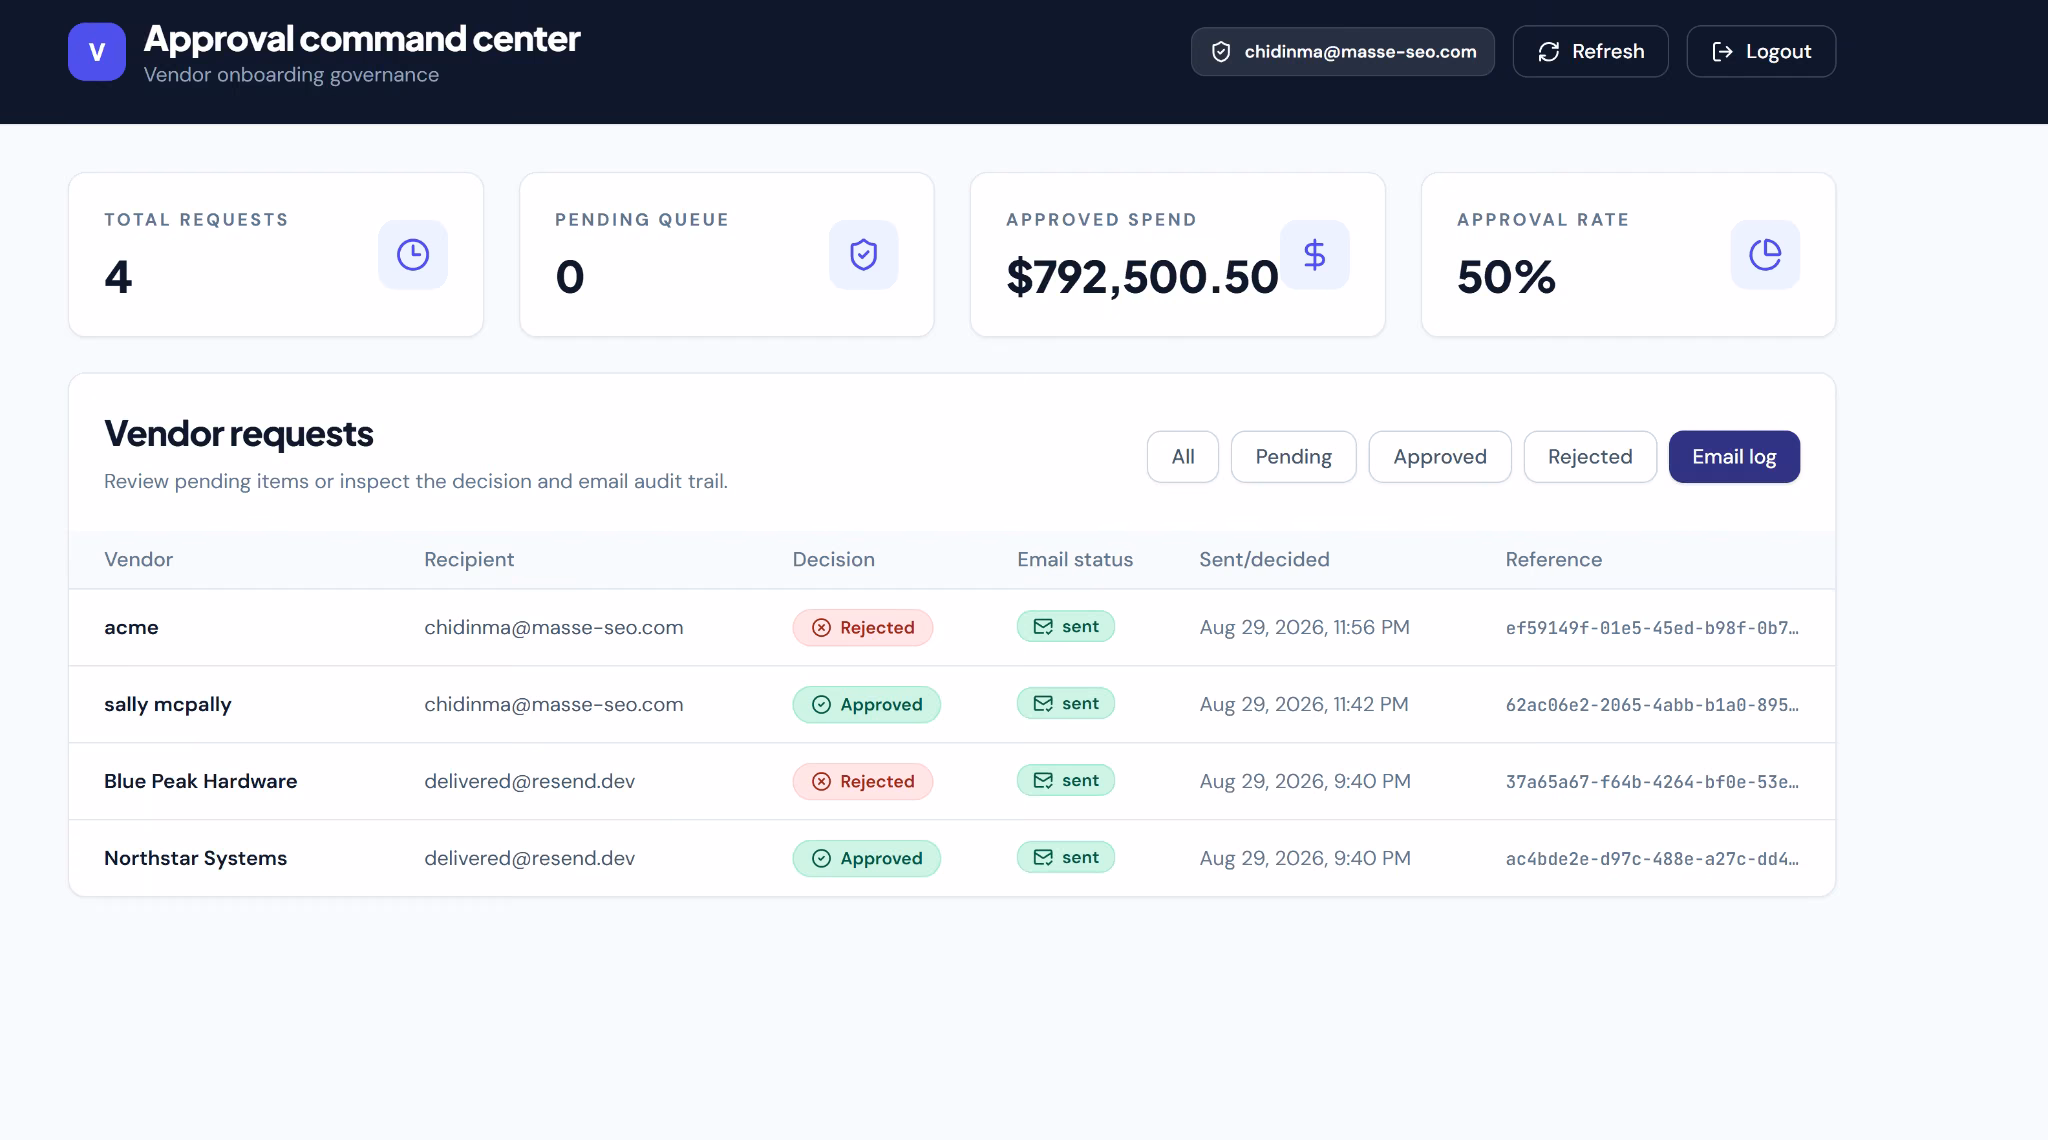This screenshot has height=1140, width=2048.
Task: Select the acme vendor name
Action: [131, 628]
